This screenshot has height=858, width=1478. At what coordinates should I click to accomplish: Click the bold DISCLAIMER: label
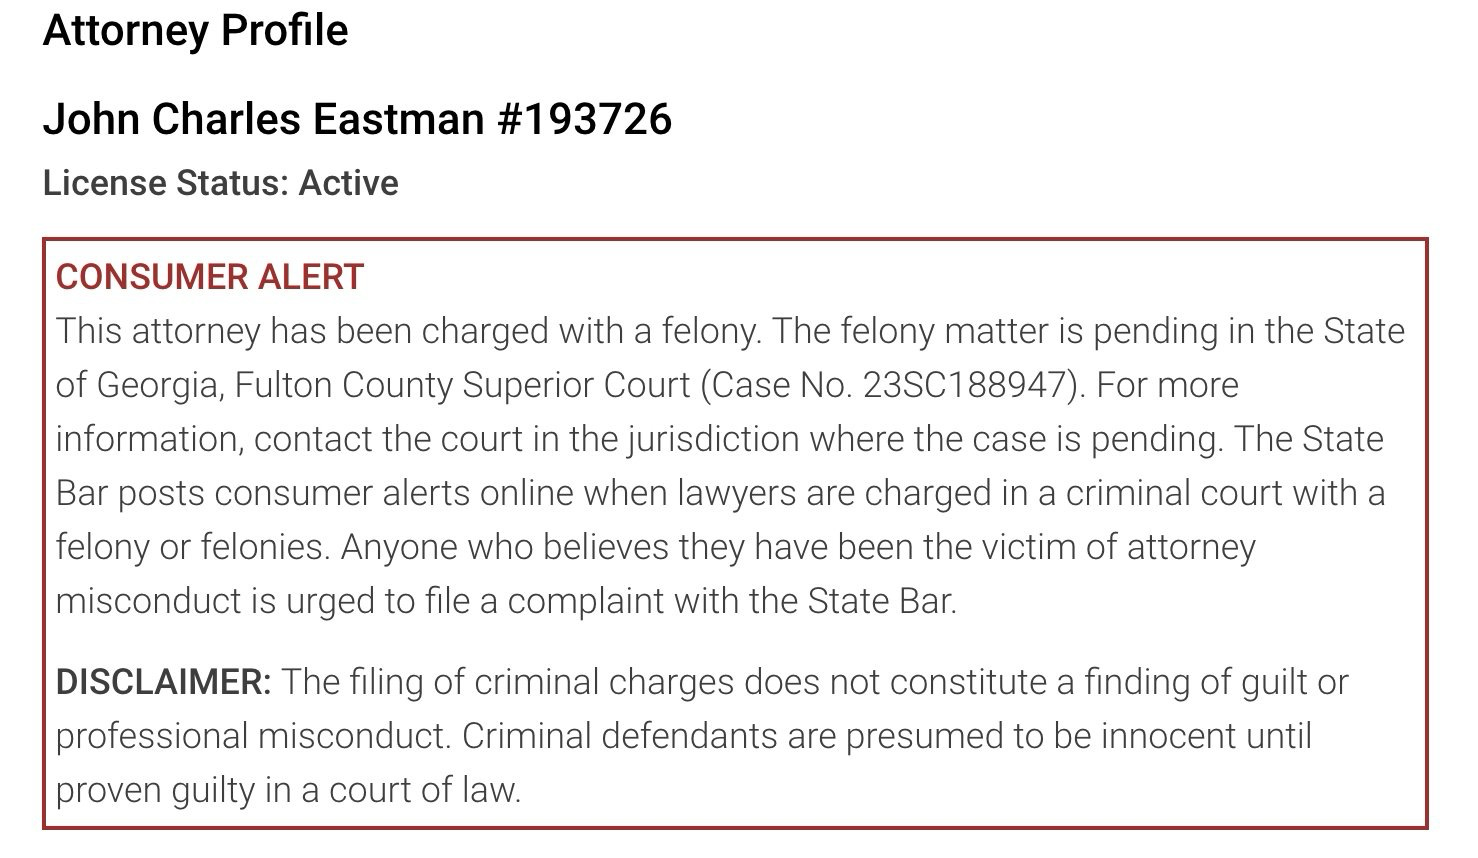[x=164, y=683]
